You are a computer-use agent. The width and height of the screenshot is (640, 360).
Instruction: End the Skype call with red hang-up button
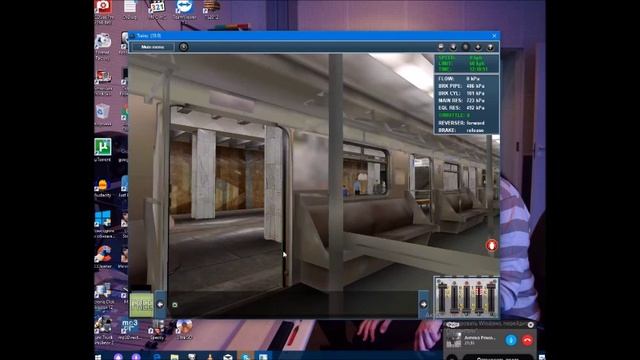click(527, 340)
